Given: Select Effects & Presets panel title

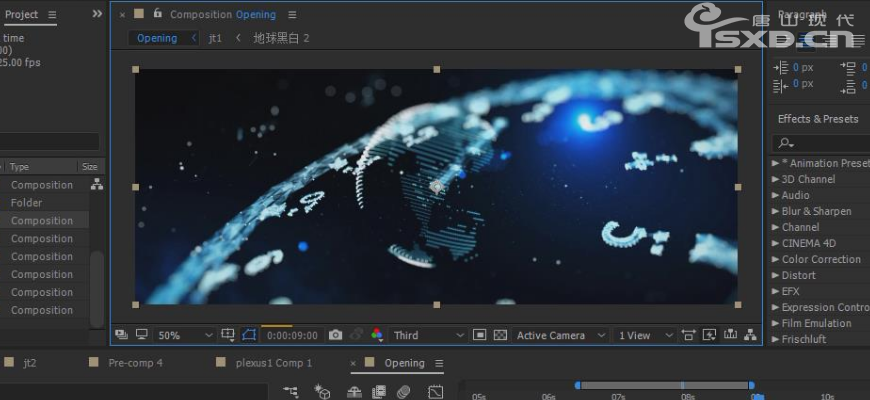Looking at the screenshot, I should [x=818, y=119].
